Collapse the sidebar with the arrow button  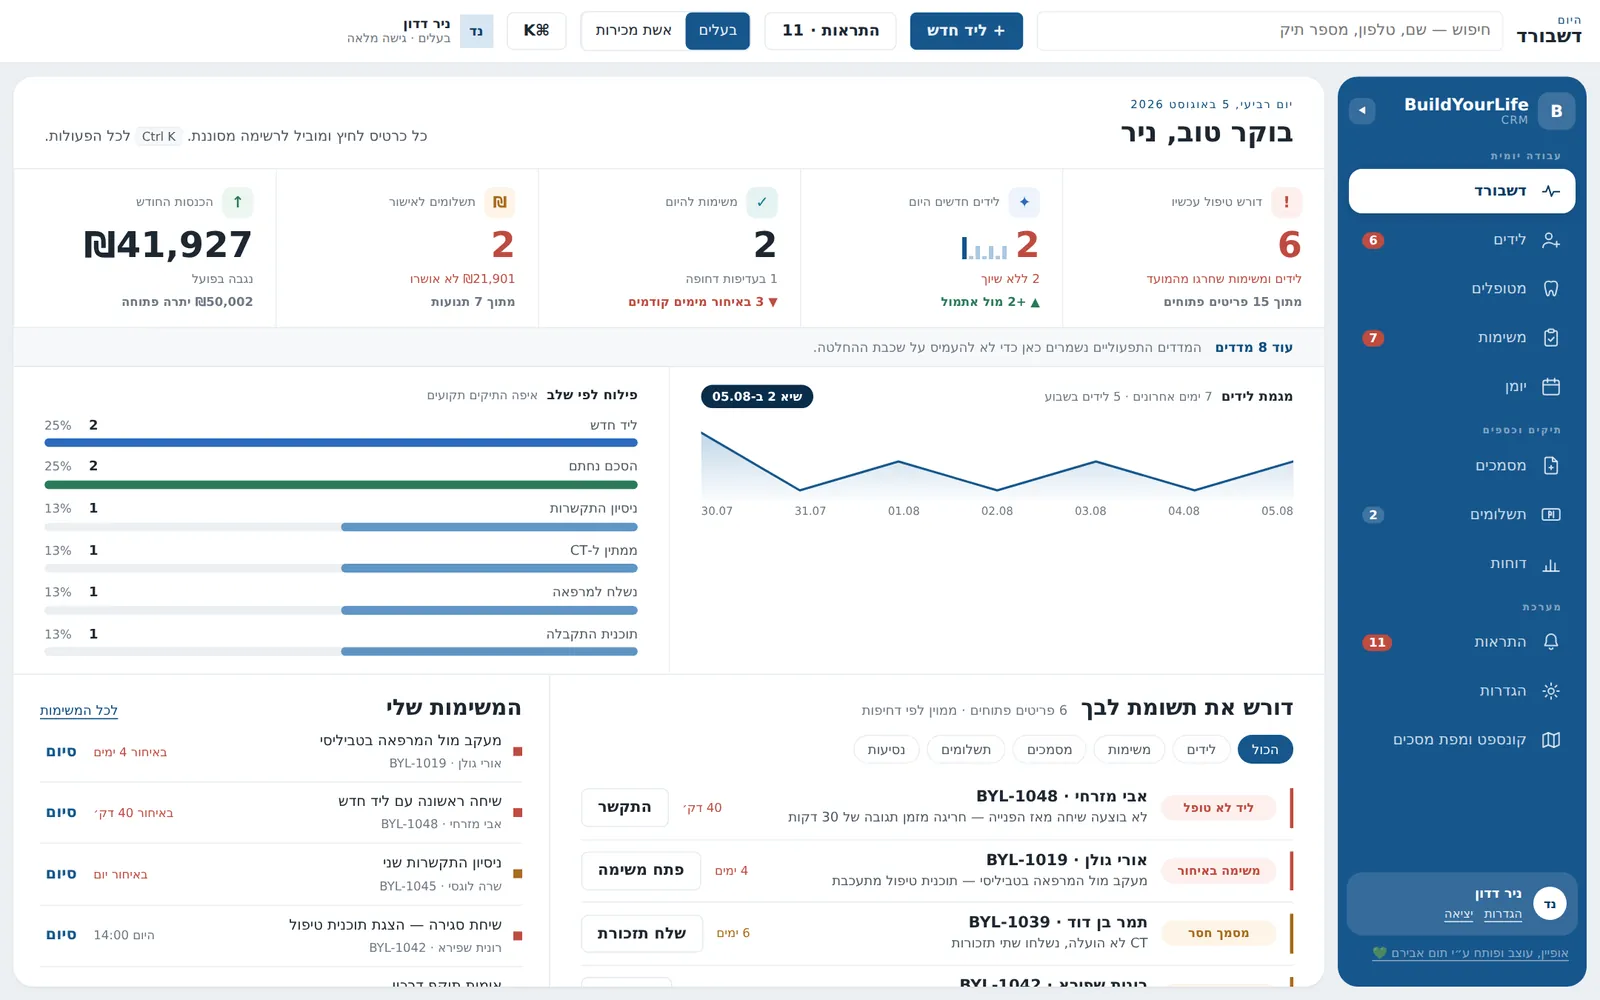point(1362,111)
